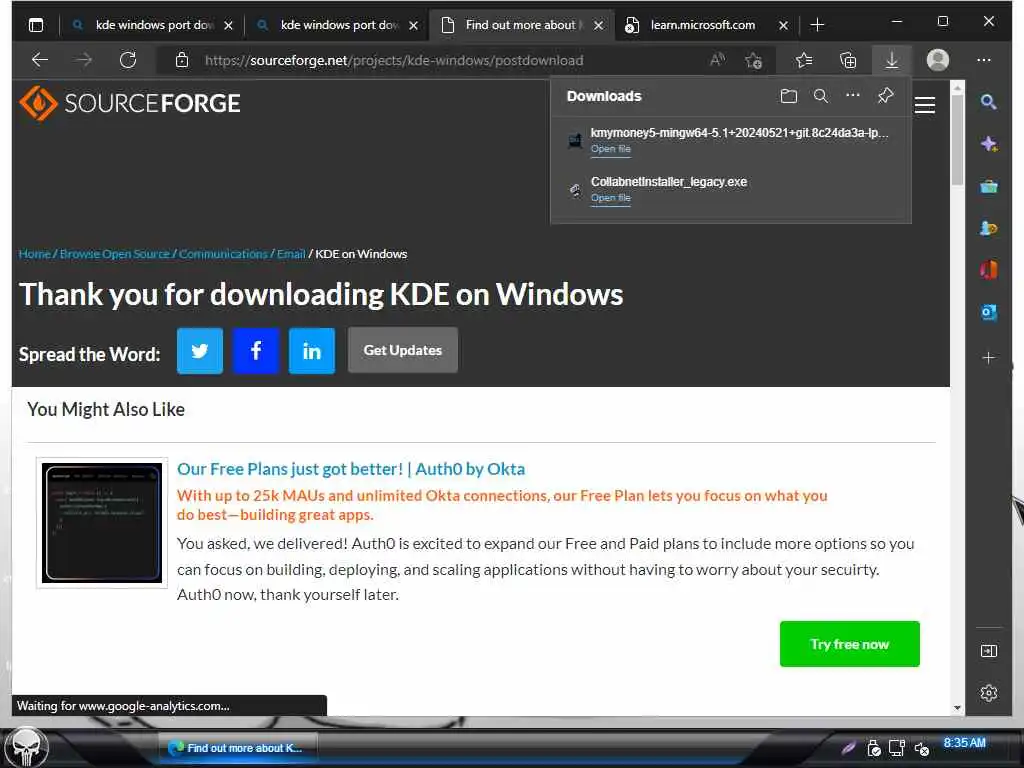Select Edge taskbar button Find out more

tap(238, 748)
